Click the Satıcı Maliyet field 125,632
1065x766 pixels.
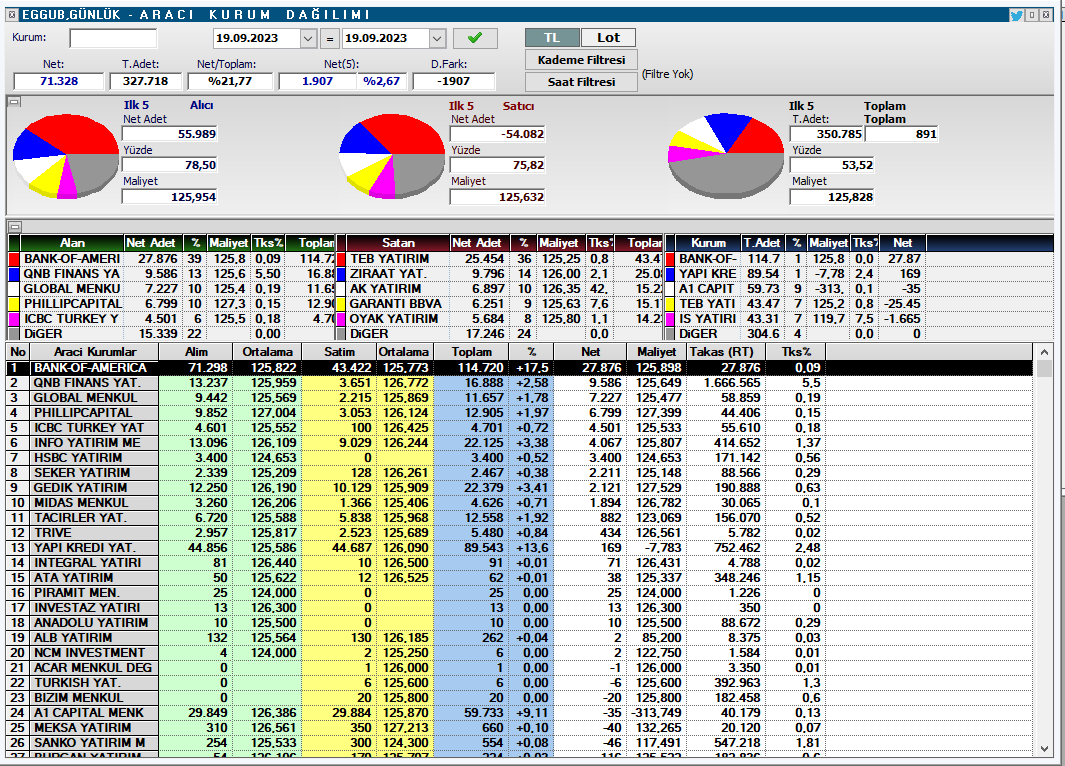498,197
